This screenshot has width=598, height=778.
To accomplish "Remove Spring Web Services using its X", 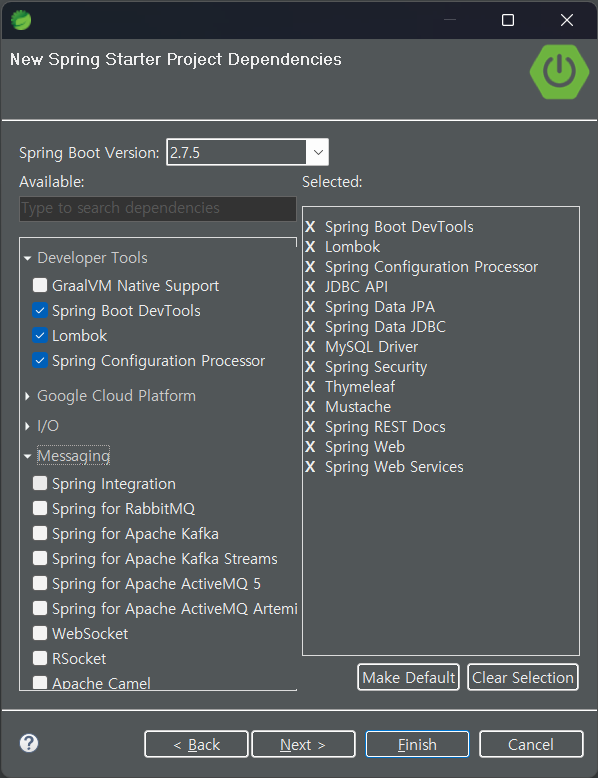I will click(310, 467).
